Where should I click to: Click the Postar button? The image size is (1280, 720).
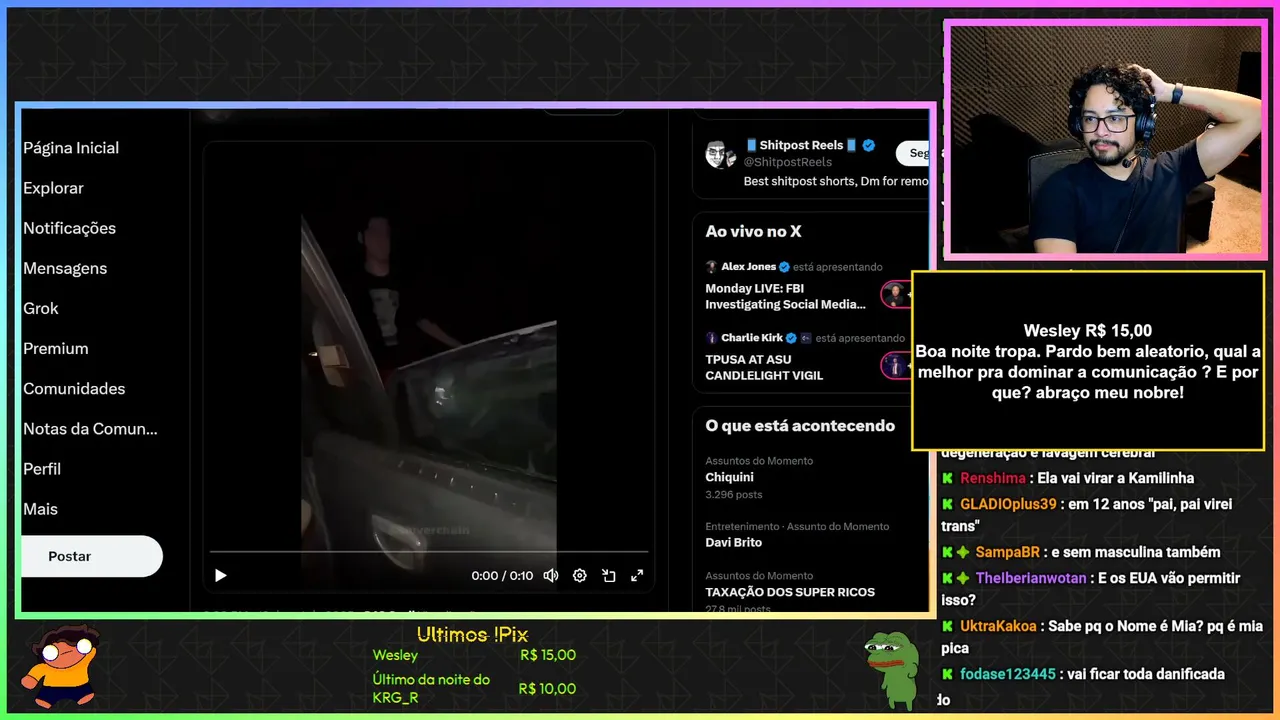click(x=91, y=556)
